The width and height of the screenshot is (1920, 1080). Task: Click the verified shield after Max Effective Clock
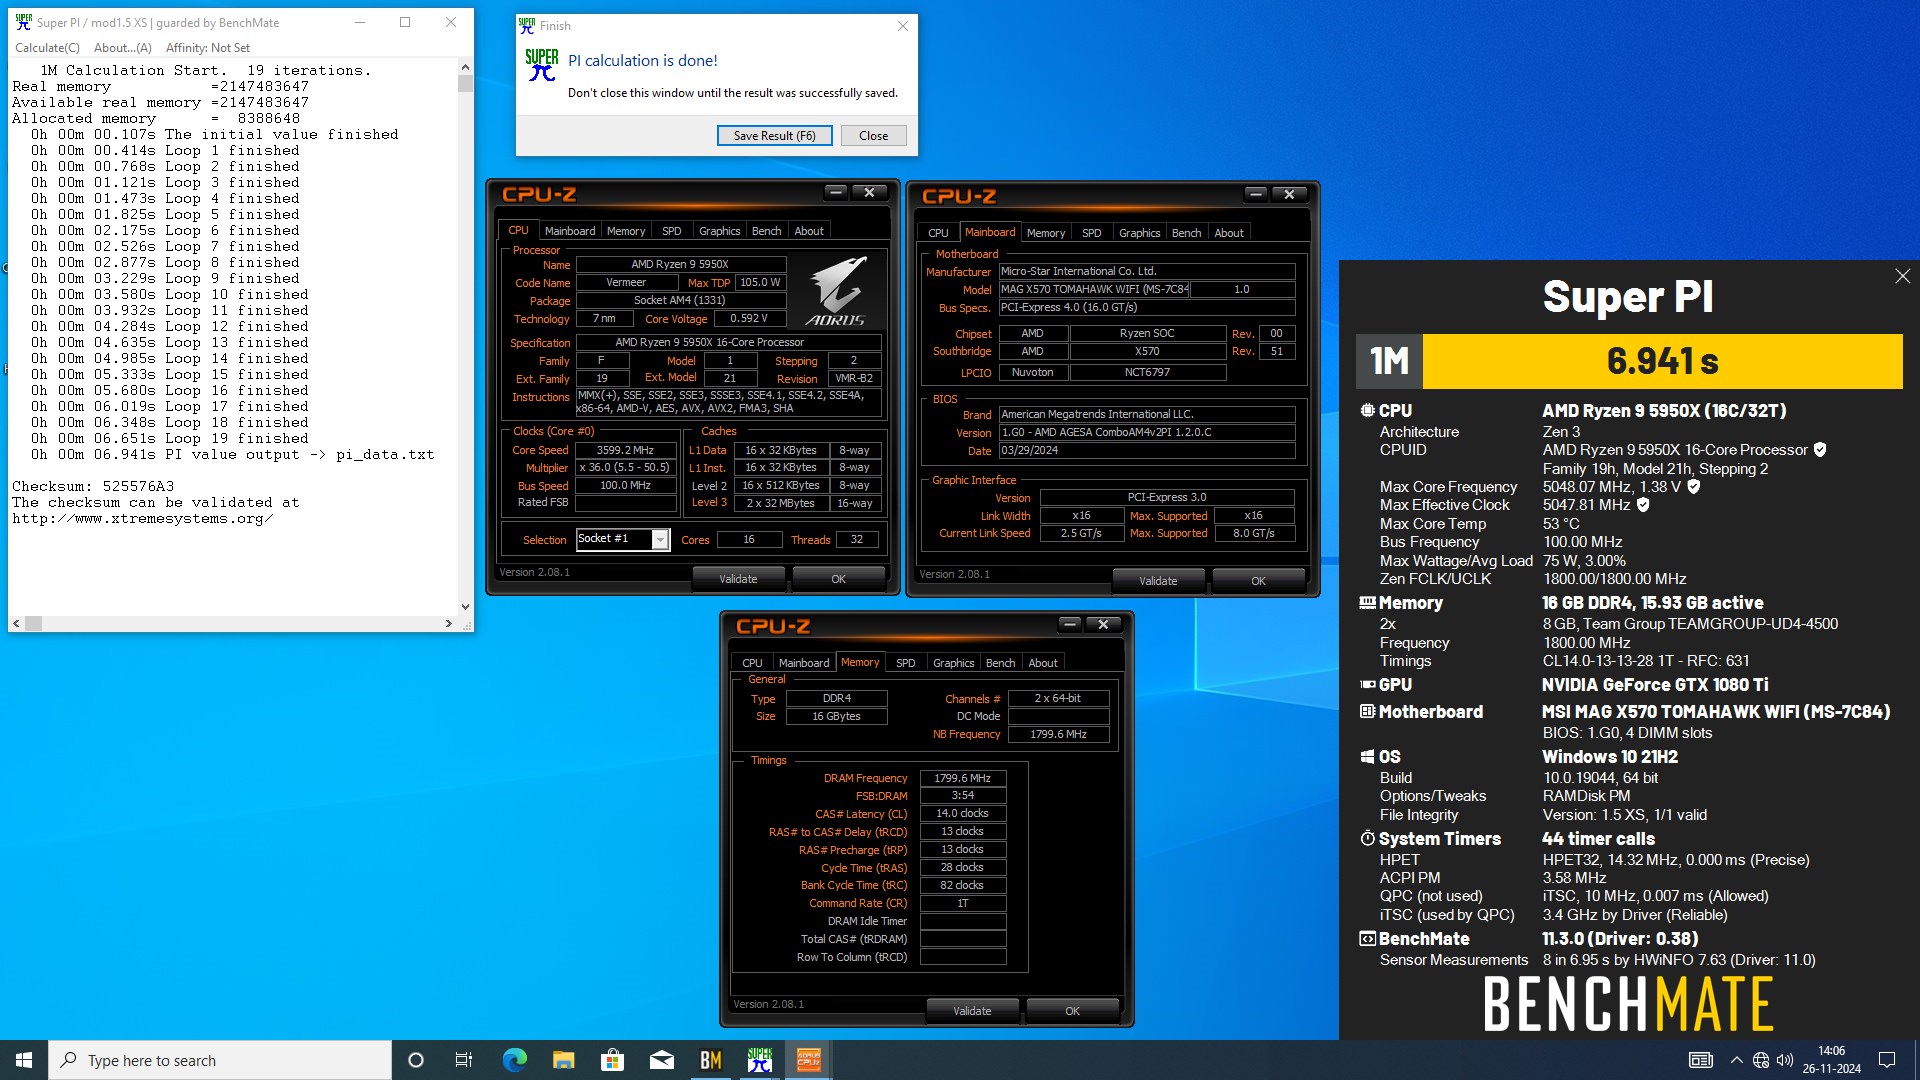1643,505
